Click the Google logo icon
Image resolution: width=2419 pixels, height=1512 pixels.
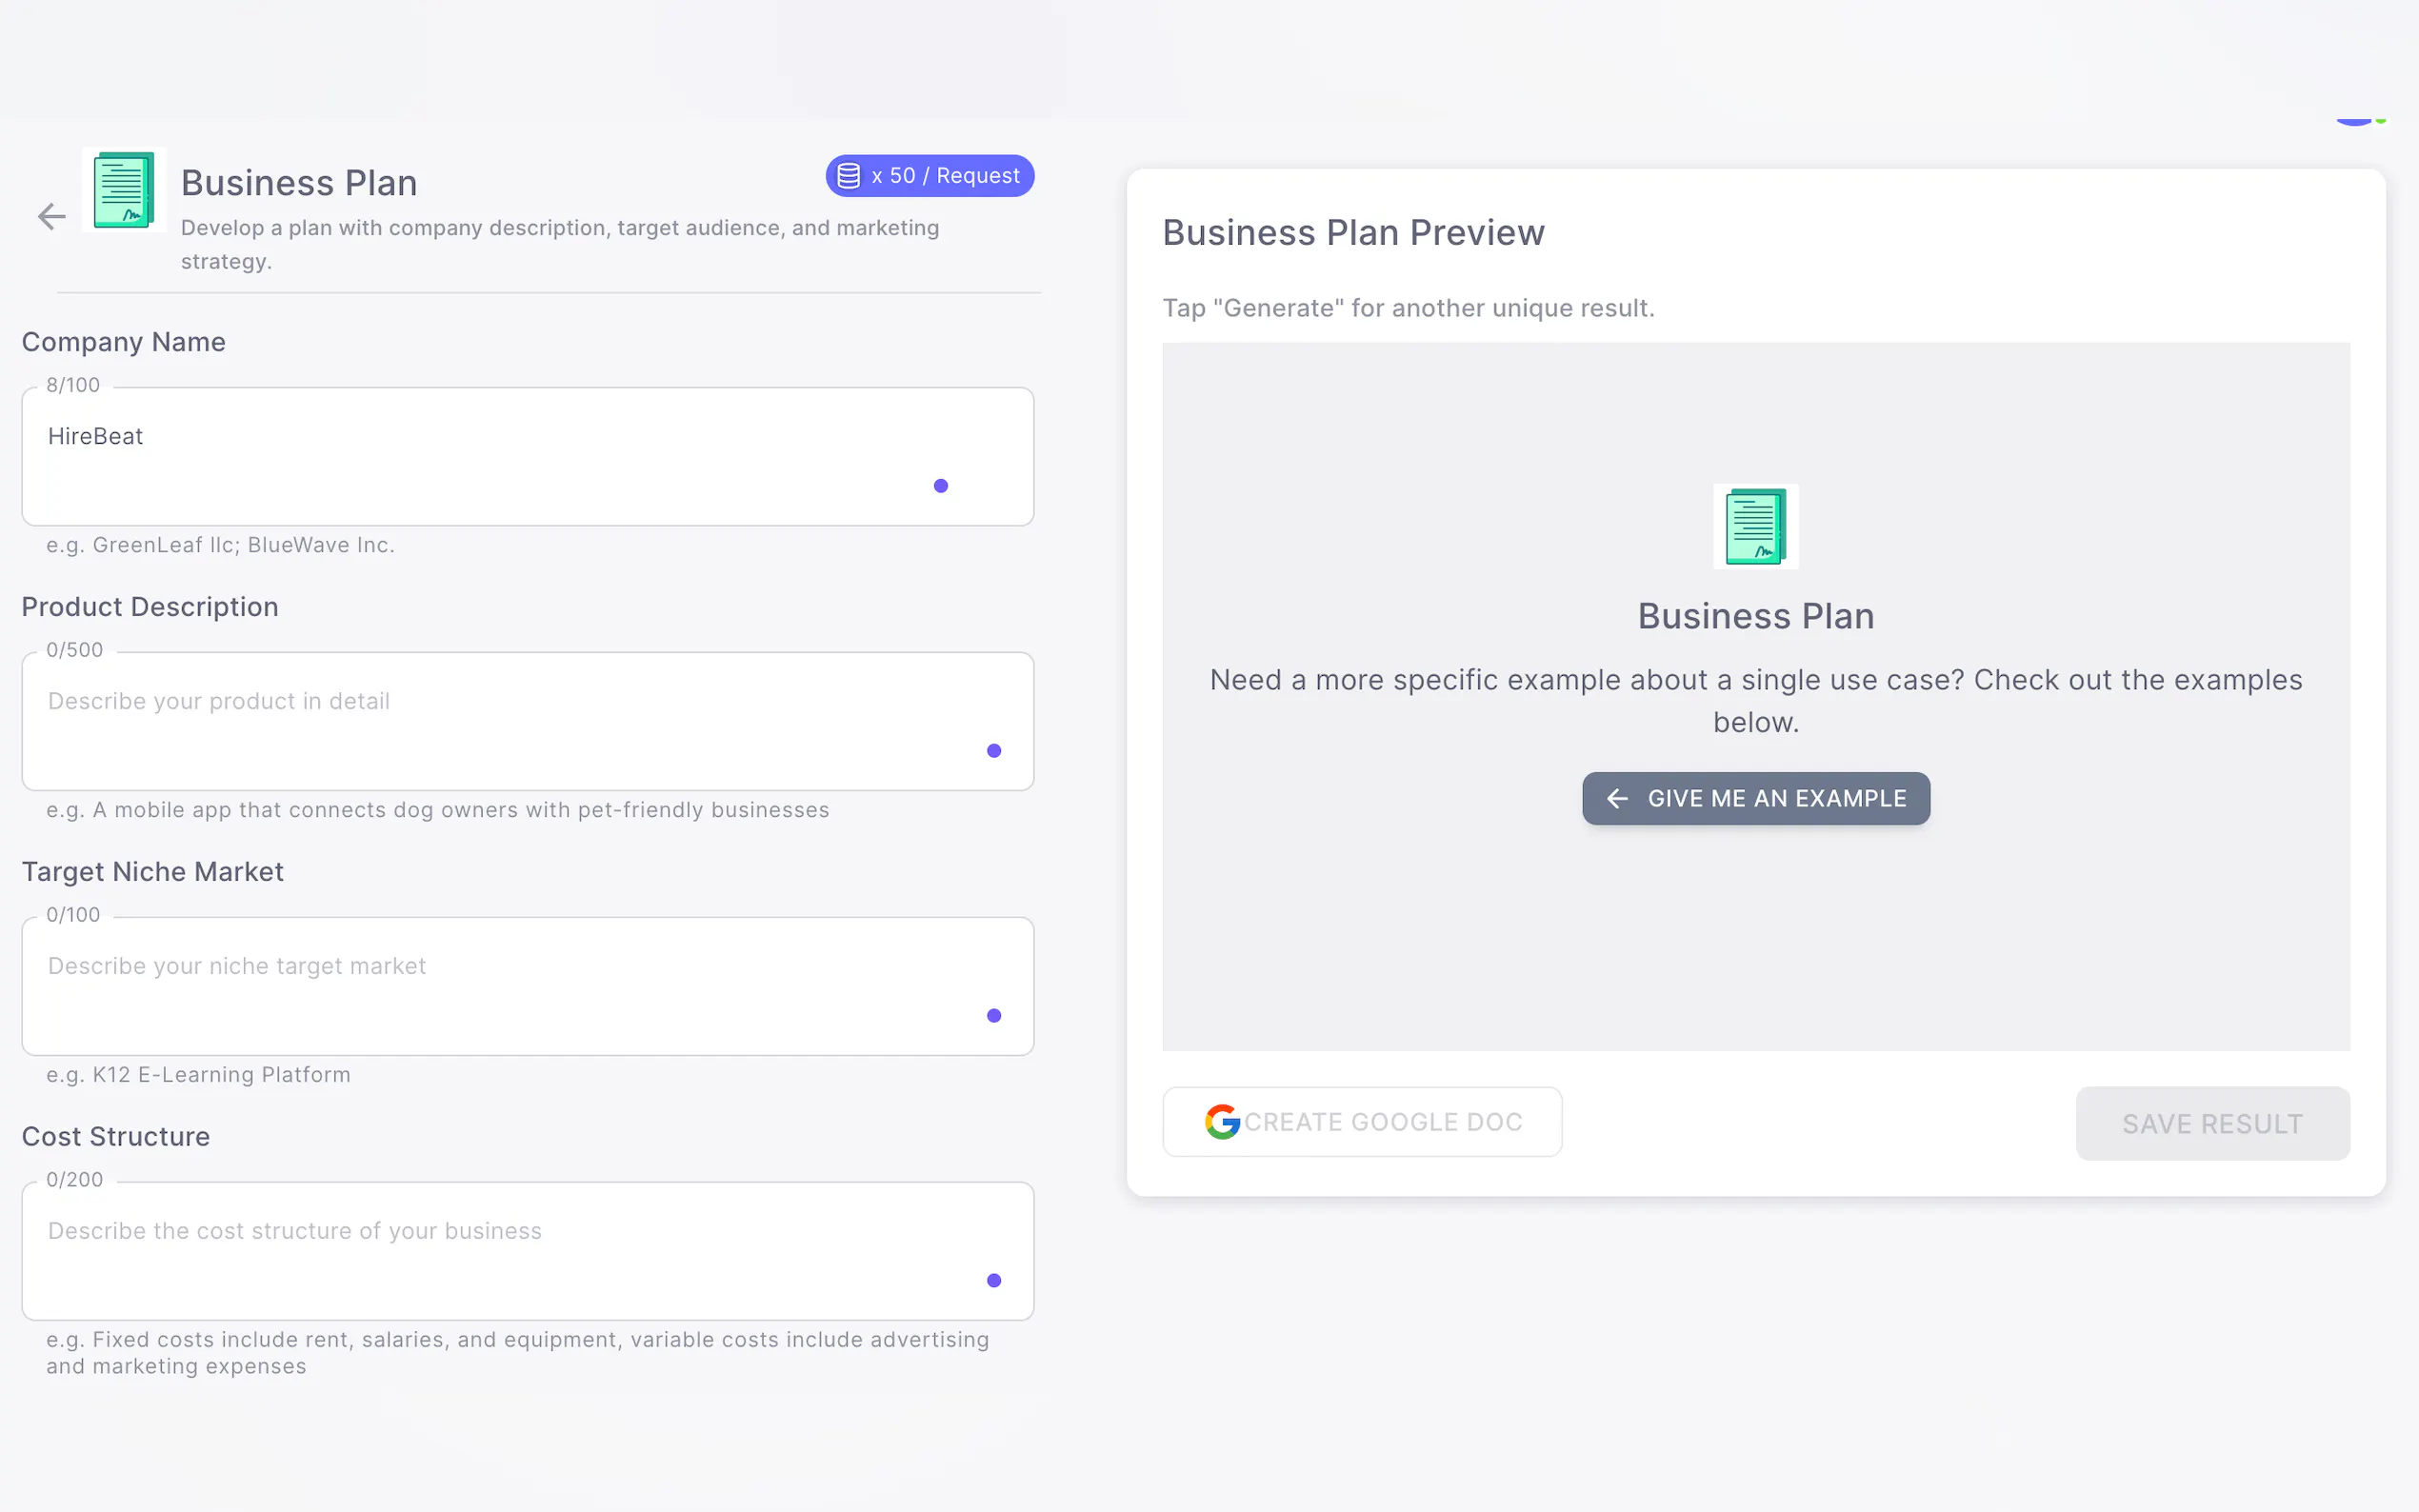(1222, 1122)
